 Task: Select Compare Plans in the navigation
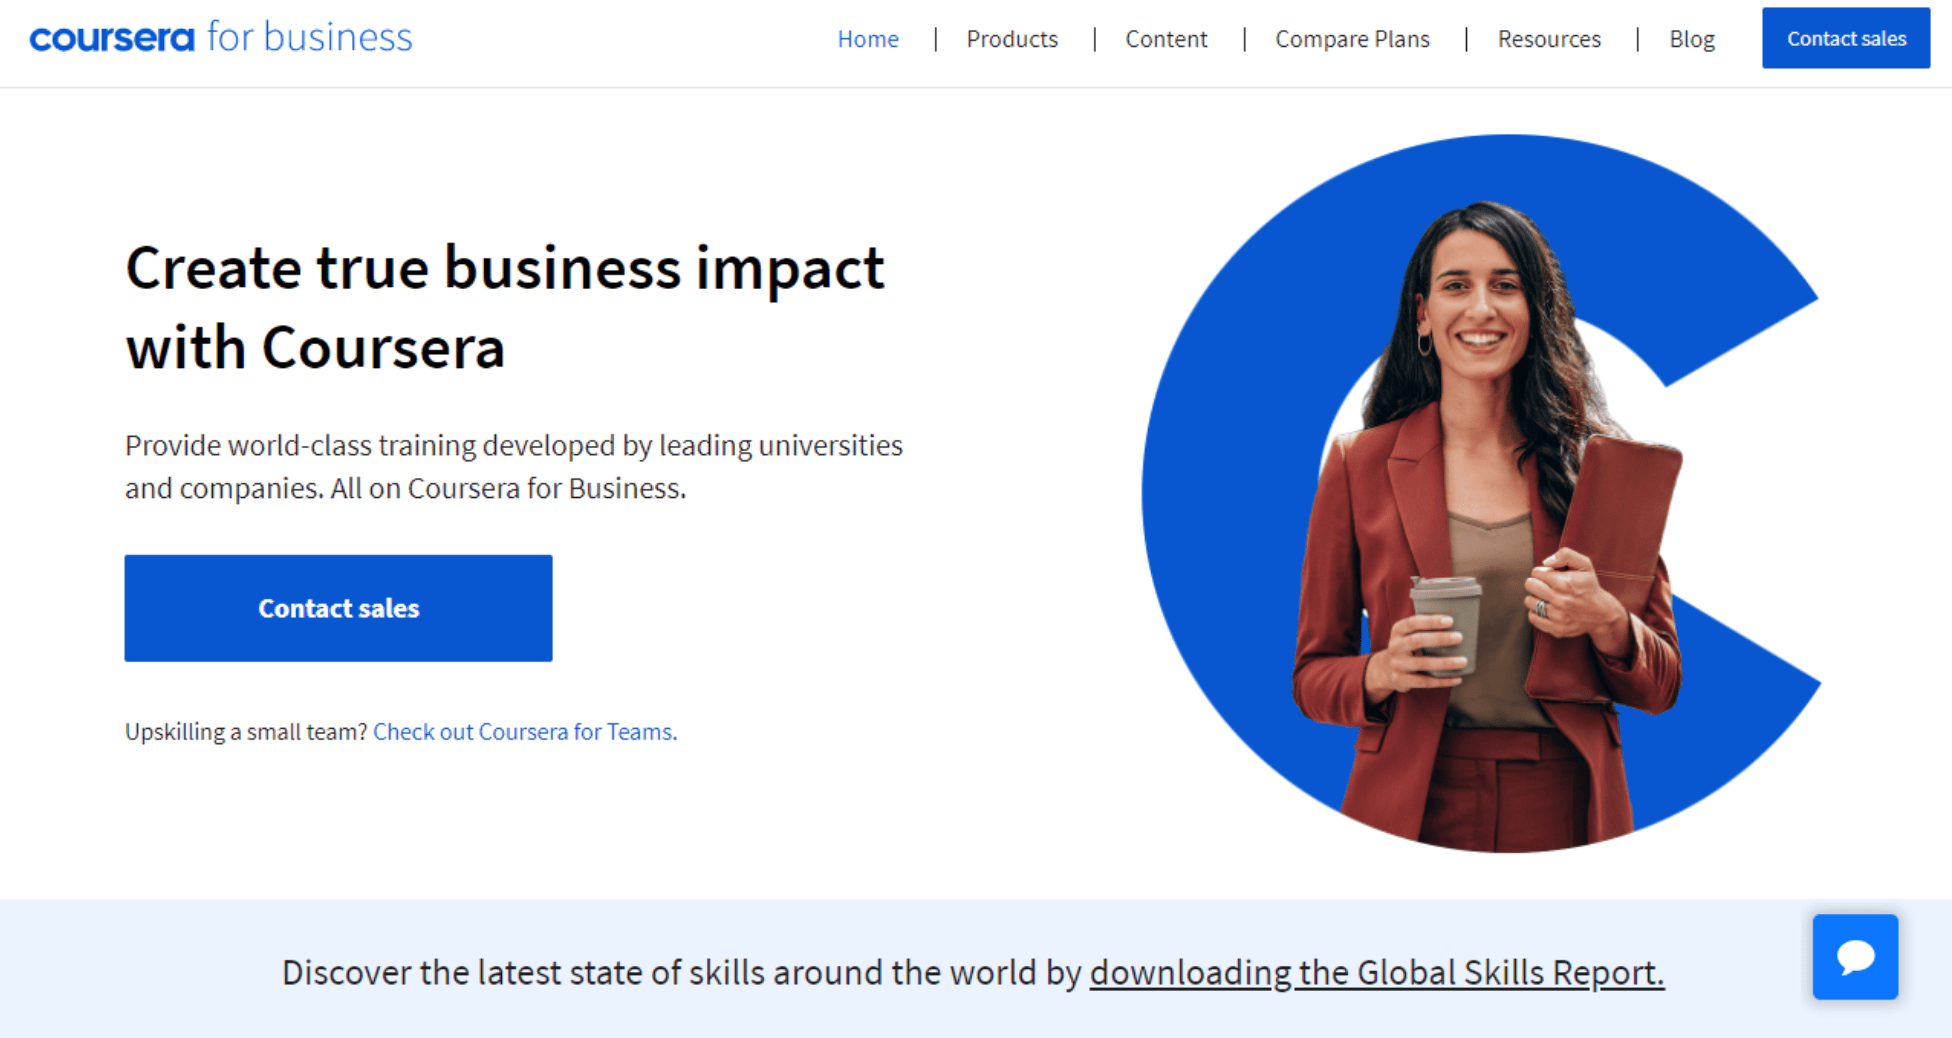[1351, 38]
